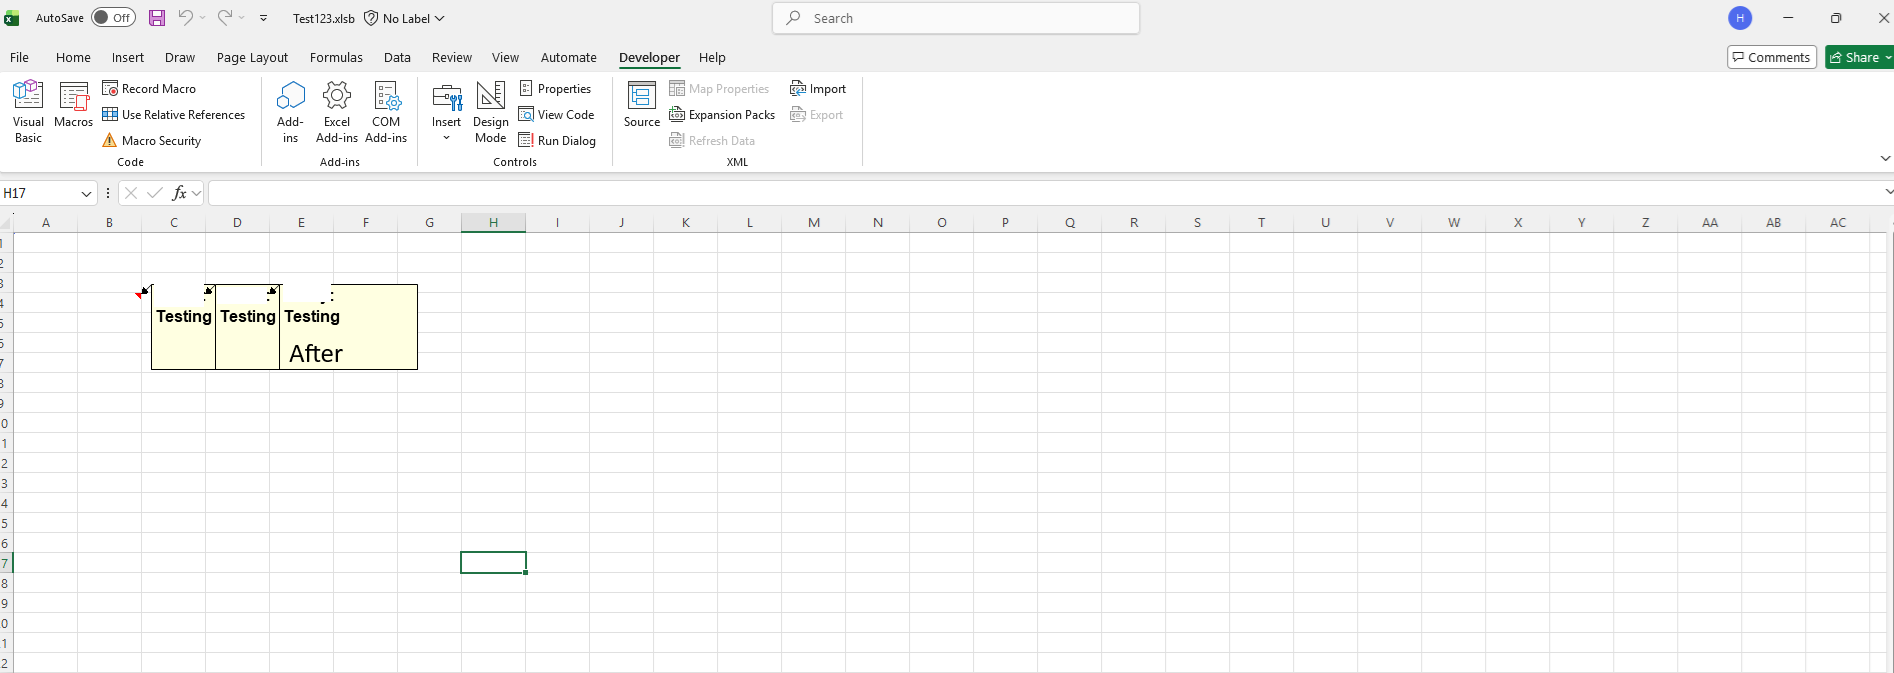1894x673 pixels.
Task: Click Refresh Data
Action: 712,141
